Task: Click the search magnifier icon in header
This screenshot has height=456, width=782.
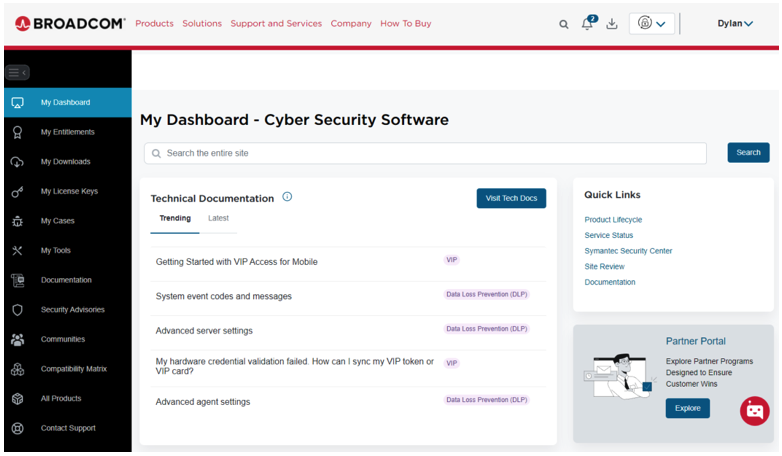Action: pos(563,24)
